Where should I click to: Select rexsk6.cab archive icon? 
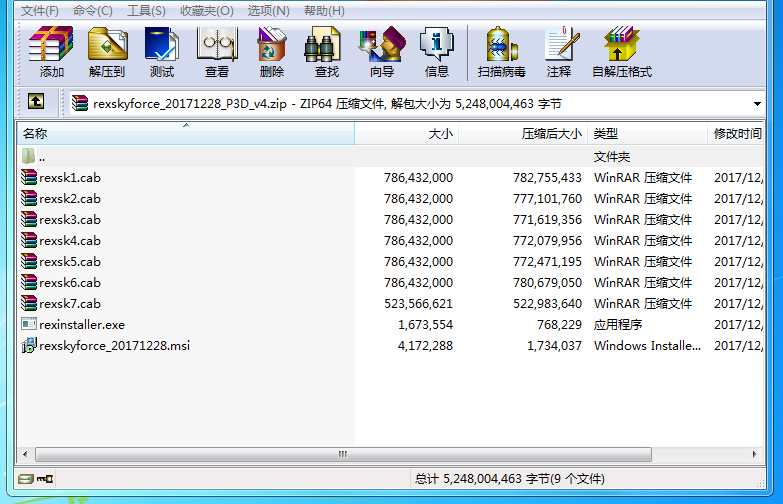pyautogui.click(x=29, y=282)
